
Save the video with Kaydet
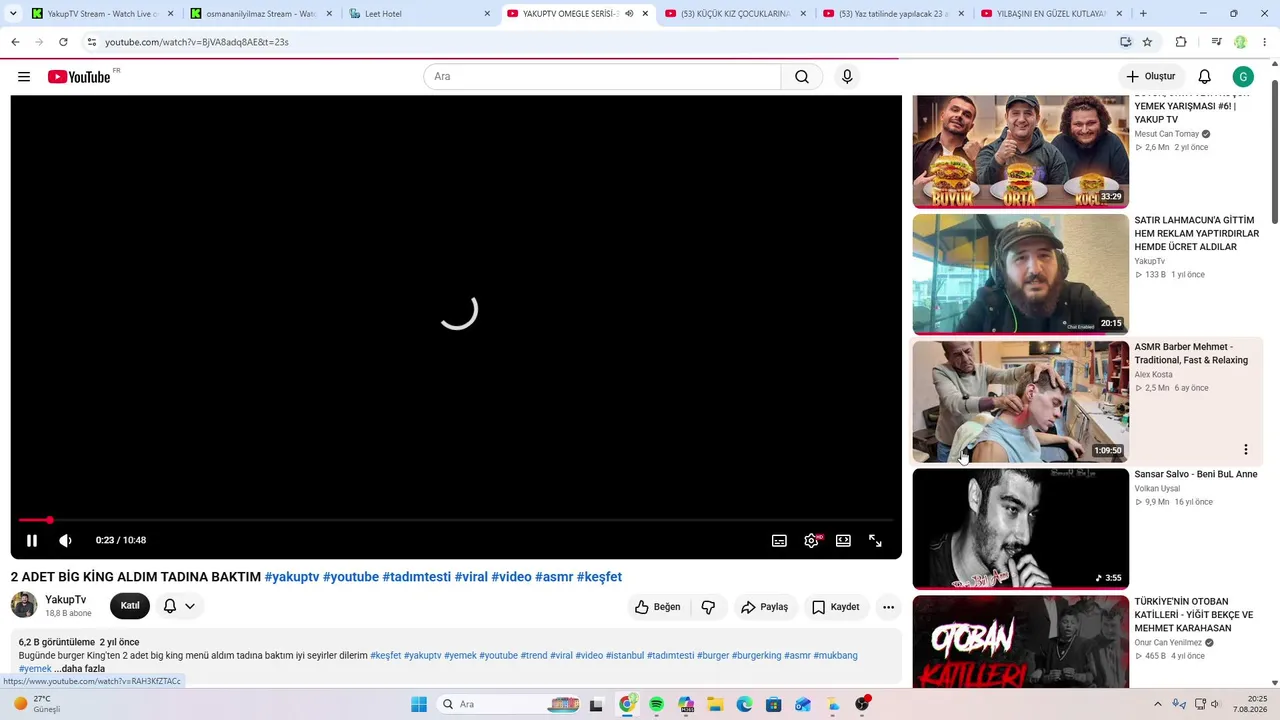[x=835, y=607]
